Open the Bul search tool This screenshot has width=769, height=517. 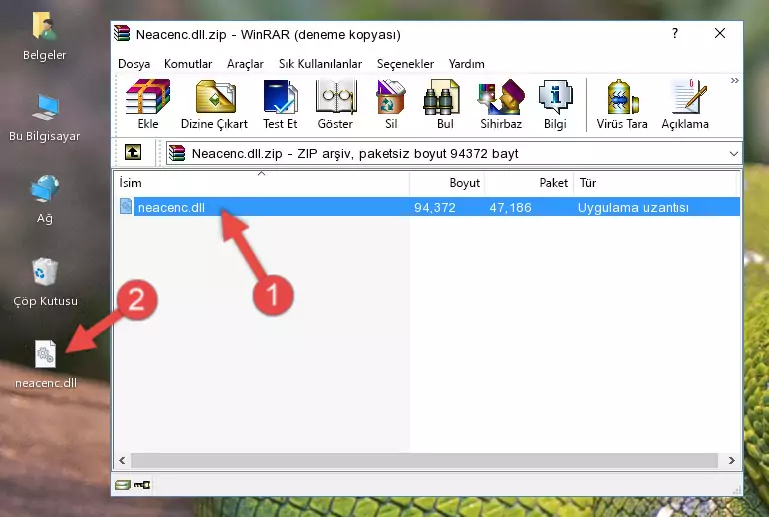click(x=445, y=104)
